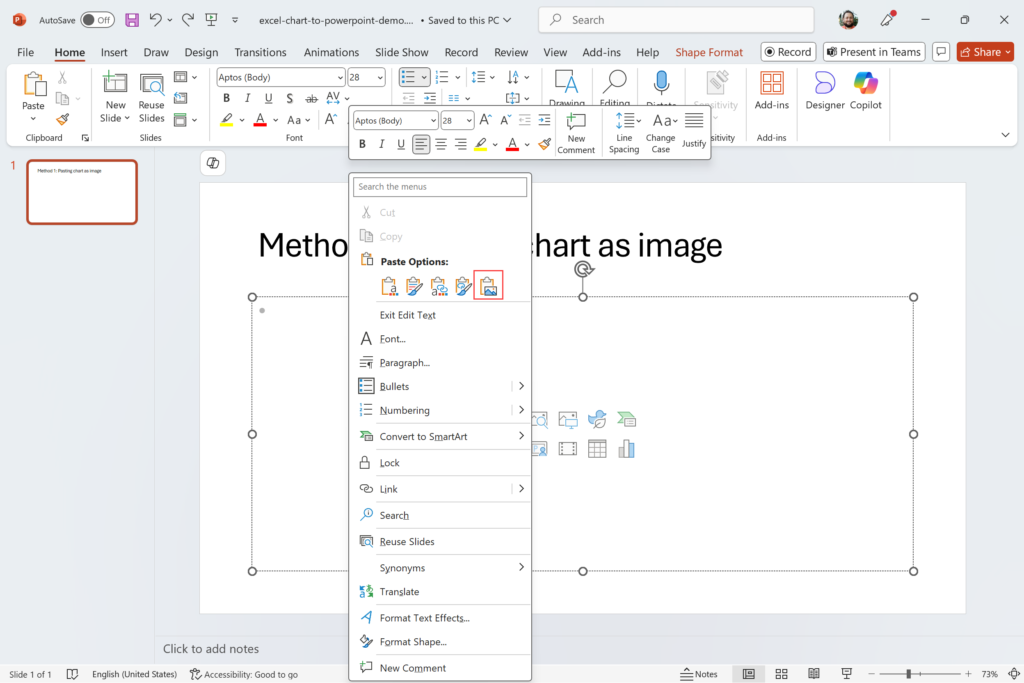Click the Present in Teams button
This screenshot has height=683, width=1024.
click(873, 52)
